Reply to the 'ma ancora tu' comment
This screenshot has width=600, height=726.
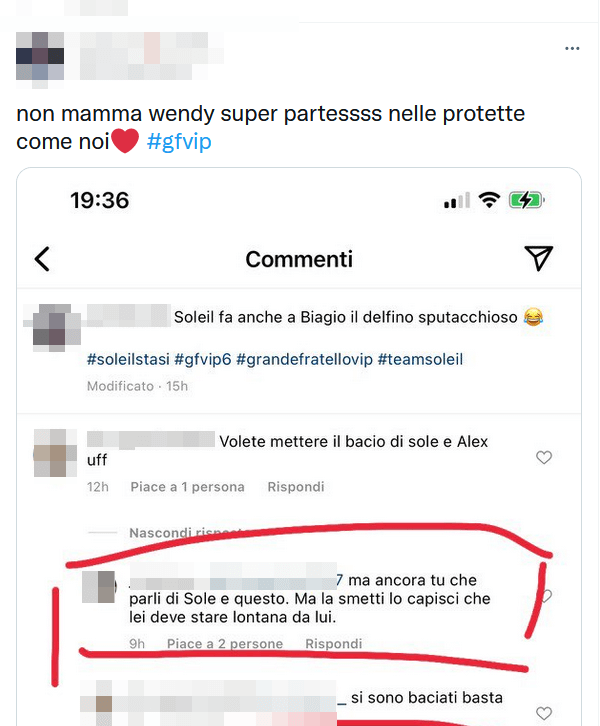(x=333, y=644)
